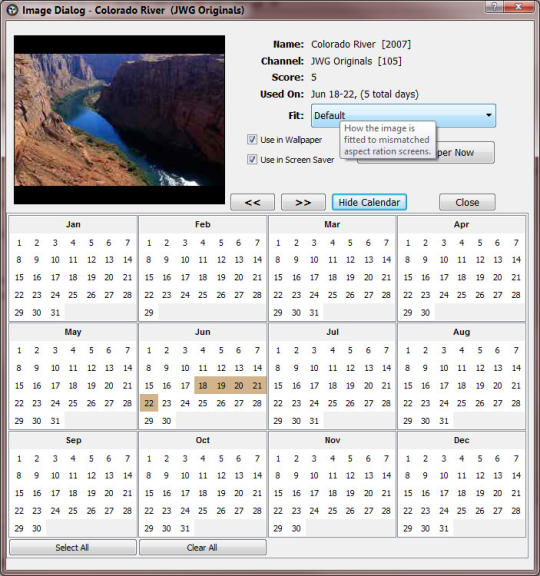Select June 17 in the calendar
Screen dimensions: 540x576
tap(185, 385)
